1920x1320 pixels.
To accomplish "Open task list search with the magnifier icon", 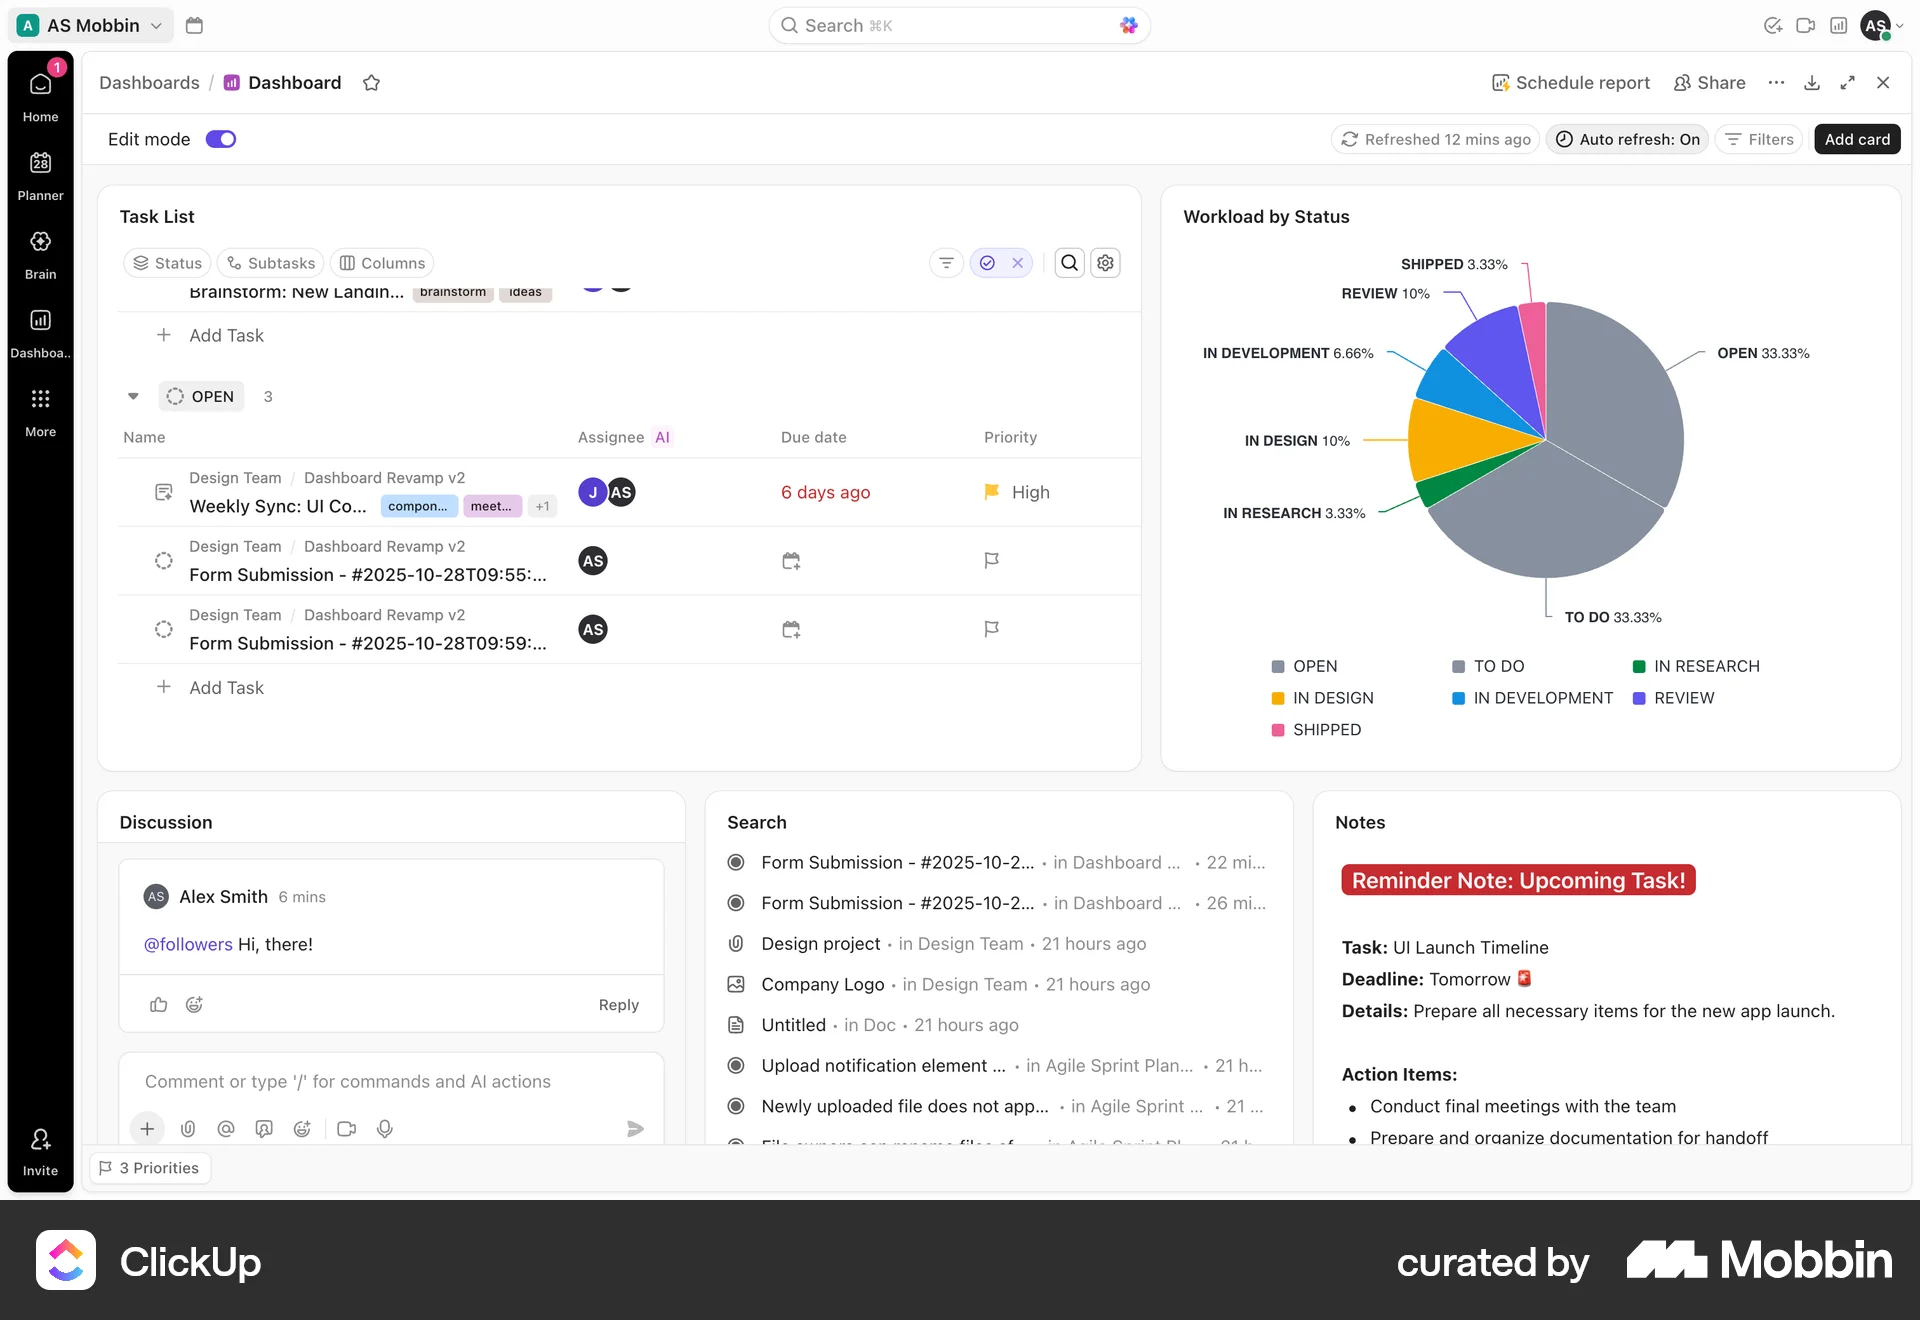I will (x=1069, y=262).
